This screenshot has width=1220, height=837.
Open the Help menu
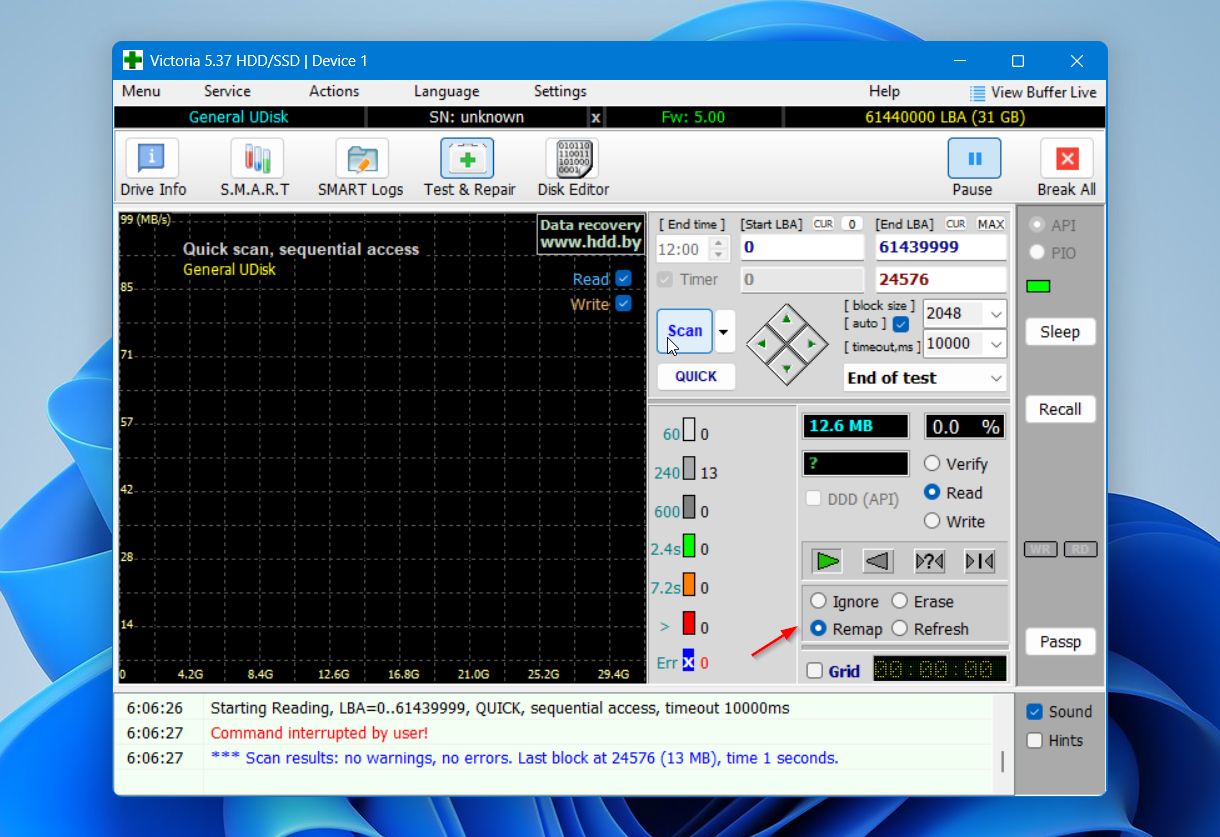tap(884, 91)
